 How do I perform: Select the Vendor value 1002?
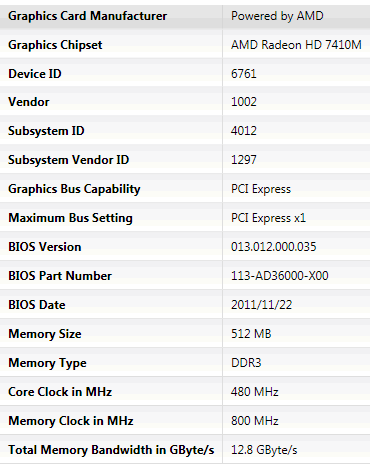coord(244,102)
